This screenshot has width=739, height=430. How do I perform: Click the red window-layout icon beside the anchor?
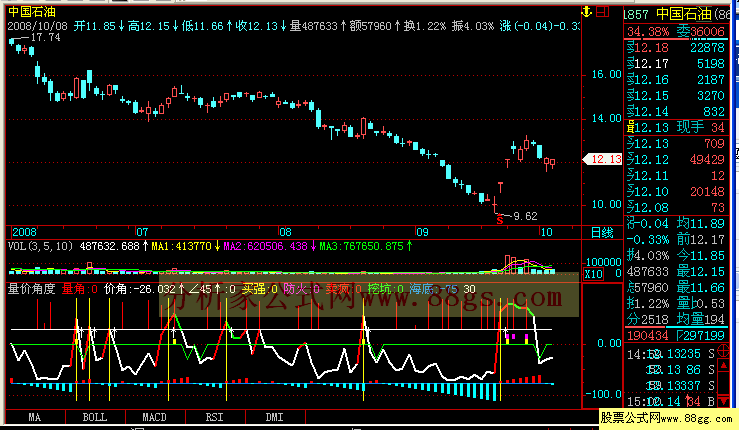tap(603, 11)
